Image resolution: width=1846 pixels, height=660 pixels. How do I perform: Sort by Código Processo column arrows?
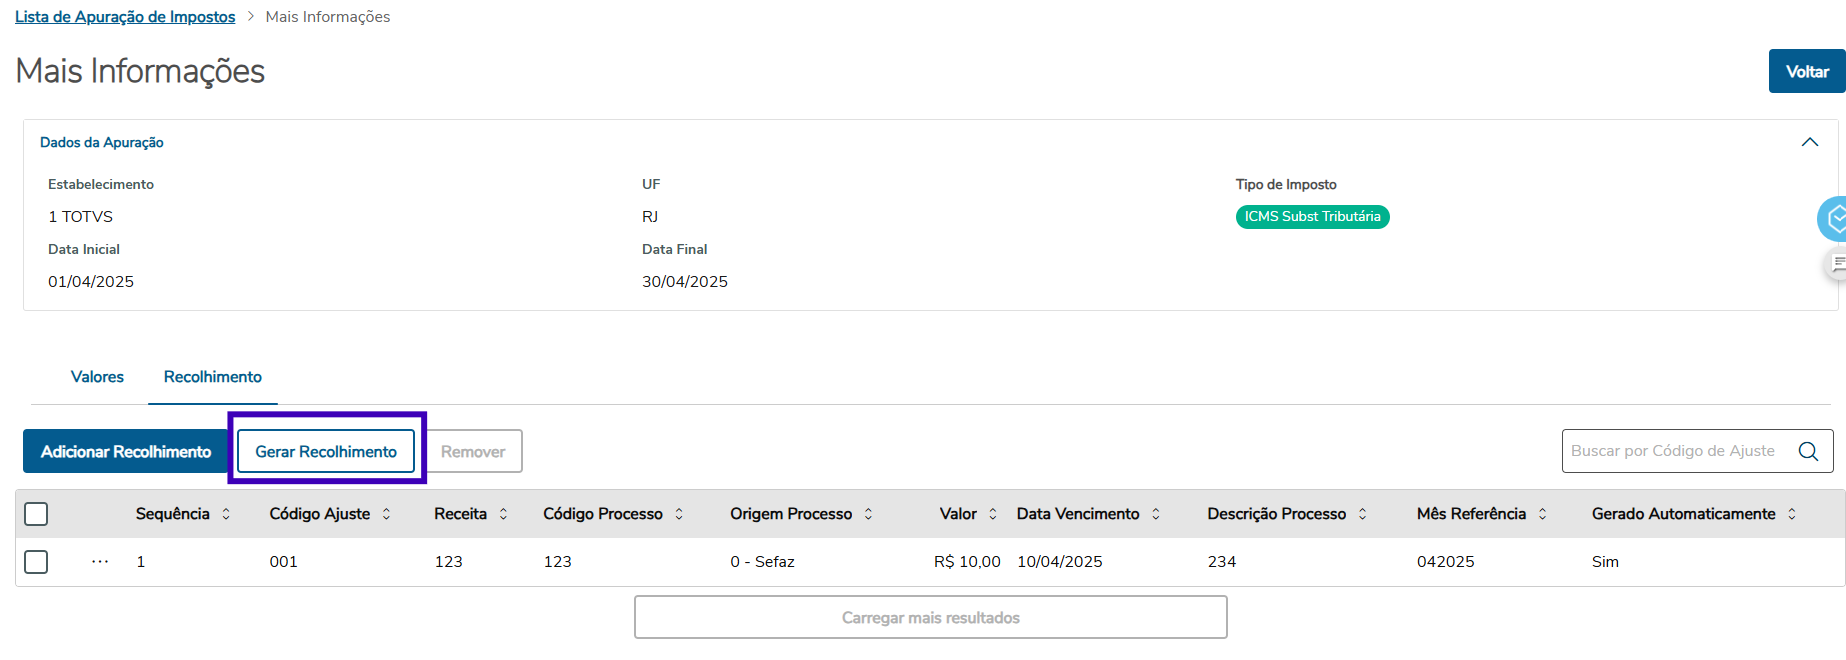679,514
